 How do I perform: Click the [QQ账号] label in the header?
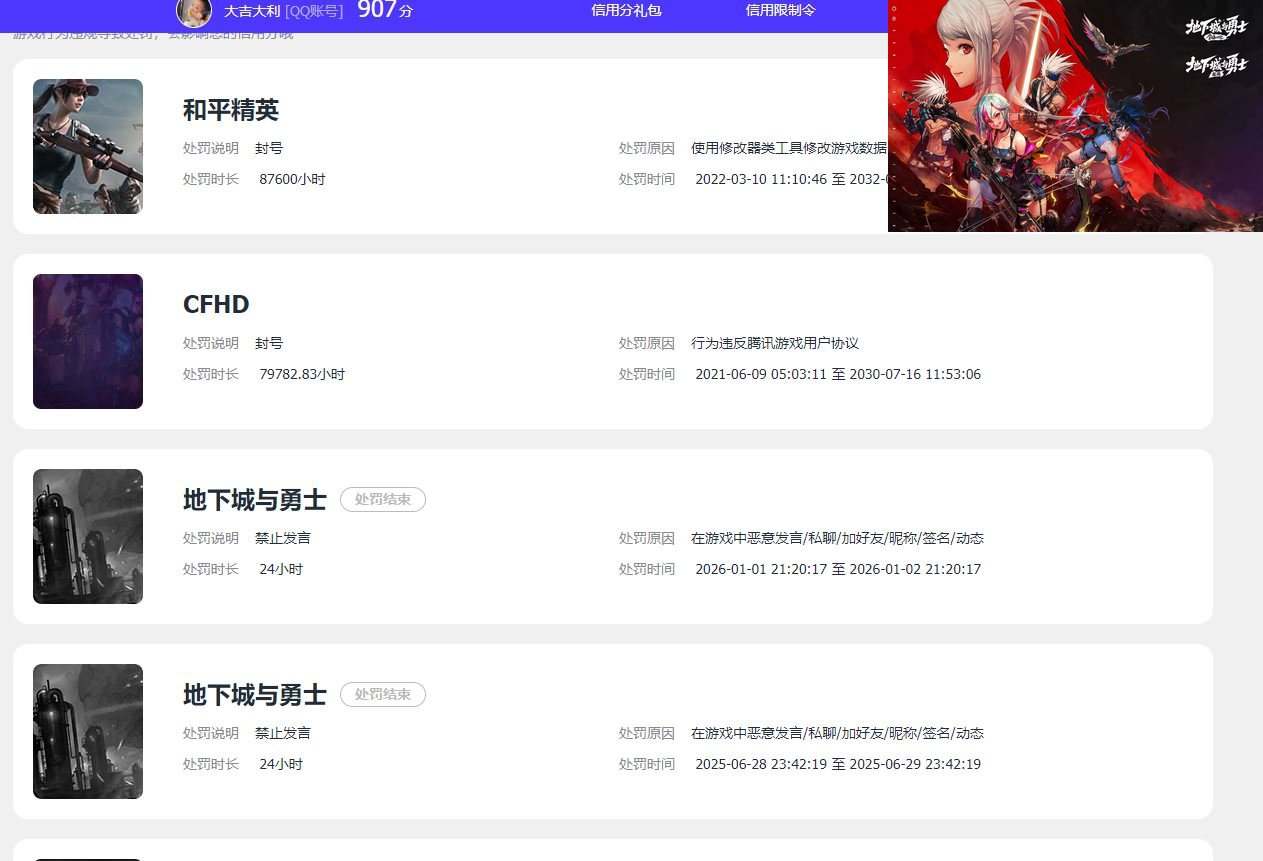[x=314, y=11]
